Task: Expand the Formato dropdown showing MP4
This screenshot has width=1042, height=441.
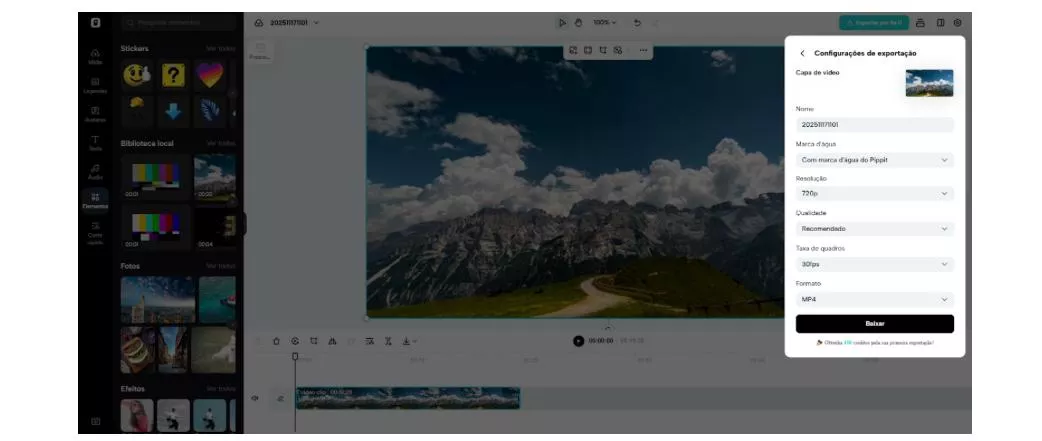Action: (x=874, y=299)
